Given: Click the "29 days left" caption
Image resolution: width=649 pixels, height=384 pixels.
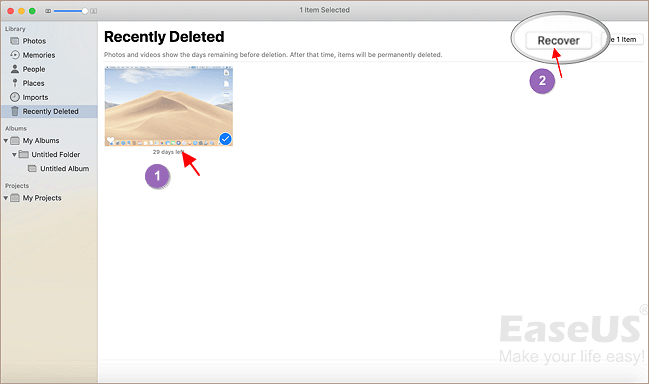Looking at the screenshot, I should [x=168, y=152].
